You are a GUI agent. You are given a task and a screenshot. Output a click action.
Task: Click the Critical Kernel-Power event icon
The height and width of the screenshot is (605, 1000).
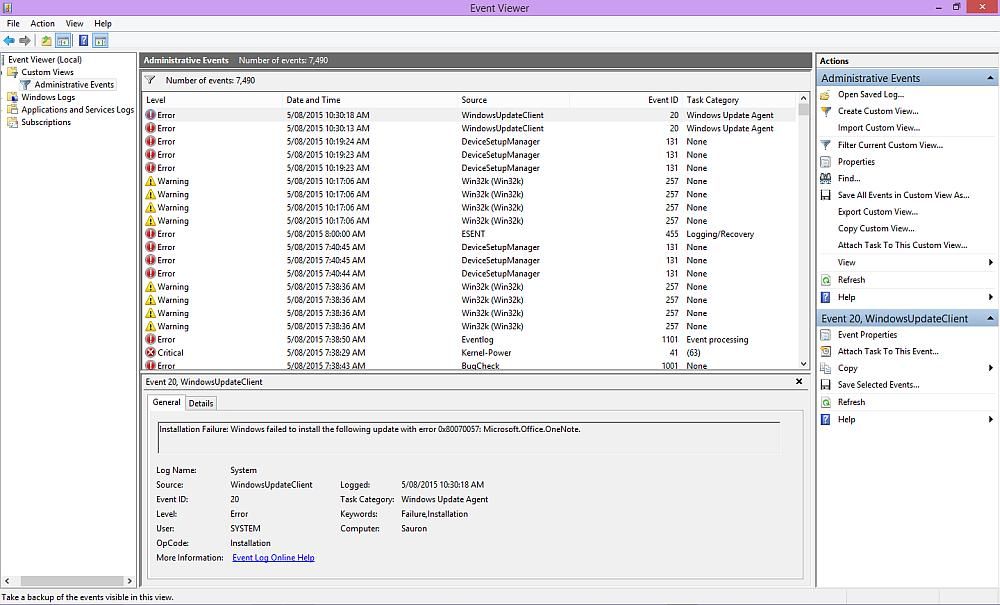(x=151, y=353)
